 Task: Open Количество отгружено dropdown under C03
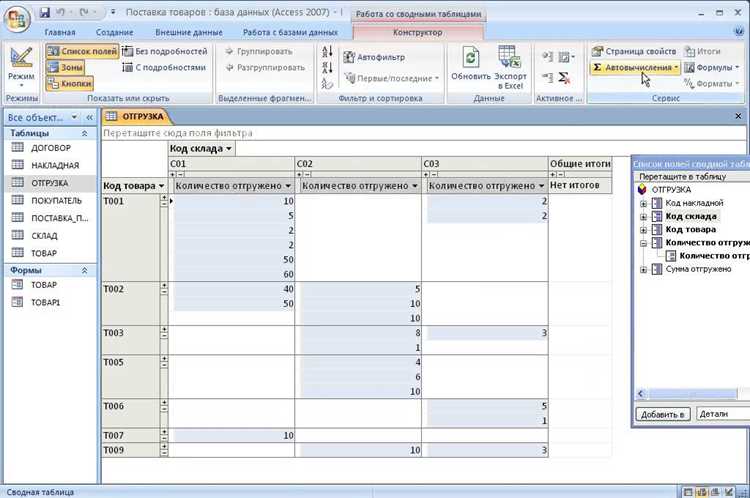(541, 186)
